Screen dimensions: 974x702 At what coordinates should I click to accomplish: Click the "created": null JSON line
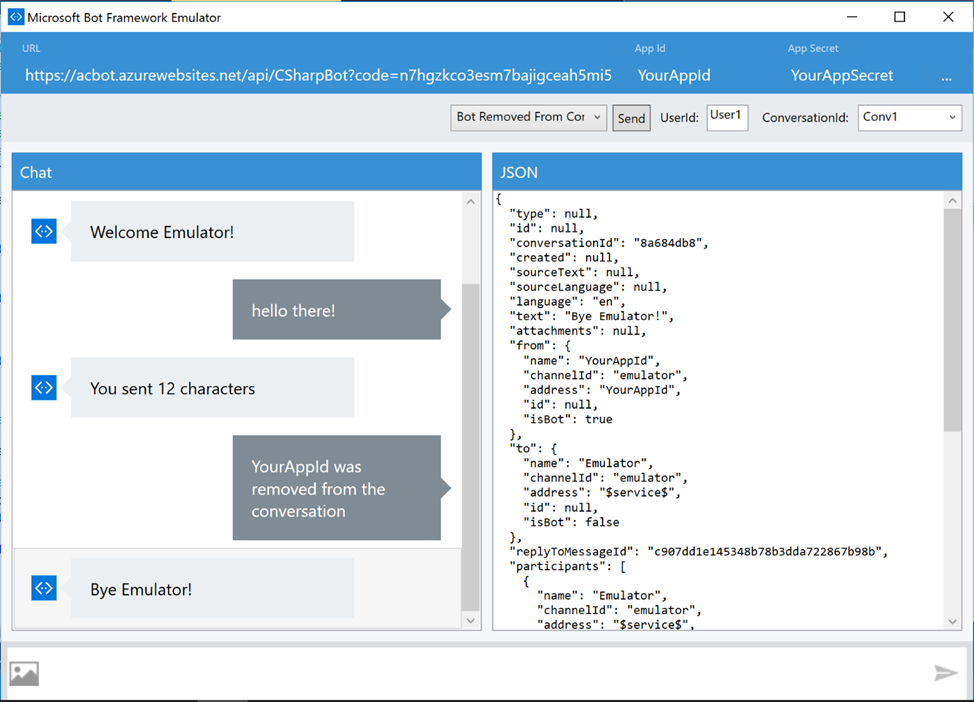[x=564, y=257]
